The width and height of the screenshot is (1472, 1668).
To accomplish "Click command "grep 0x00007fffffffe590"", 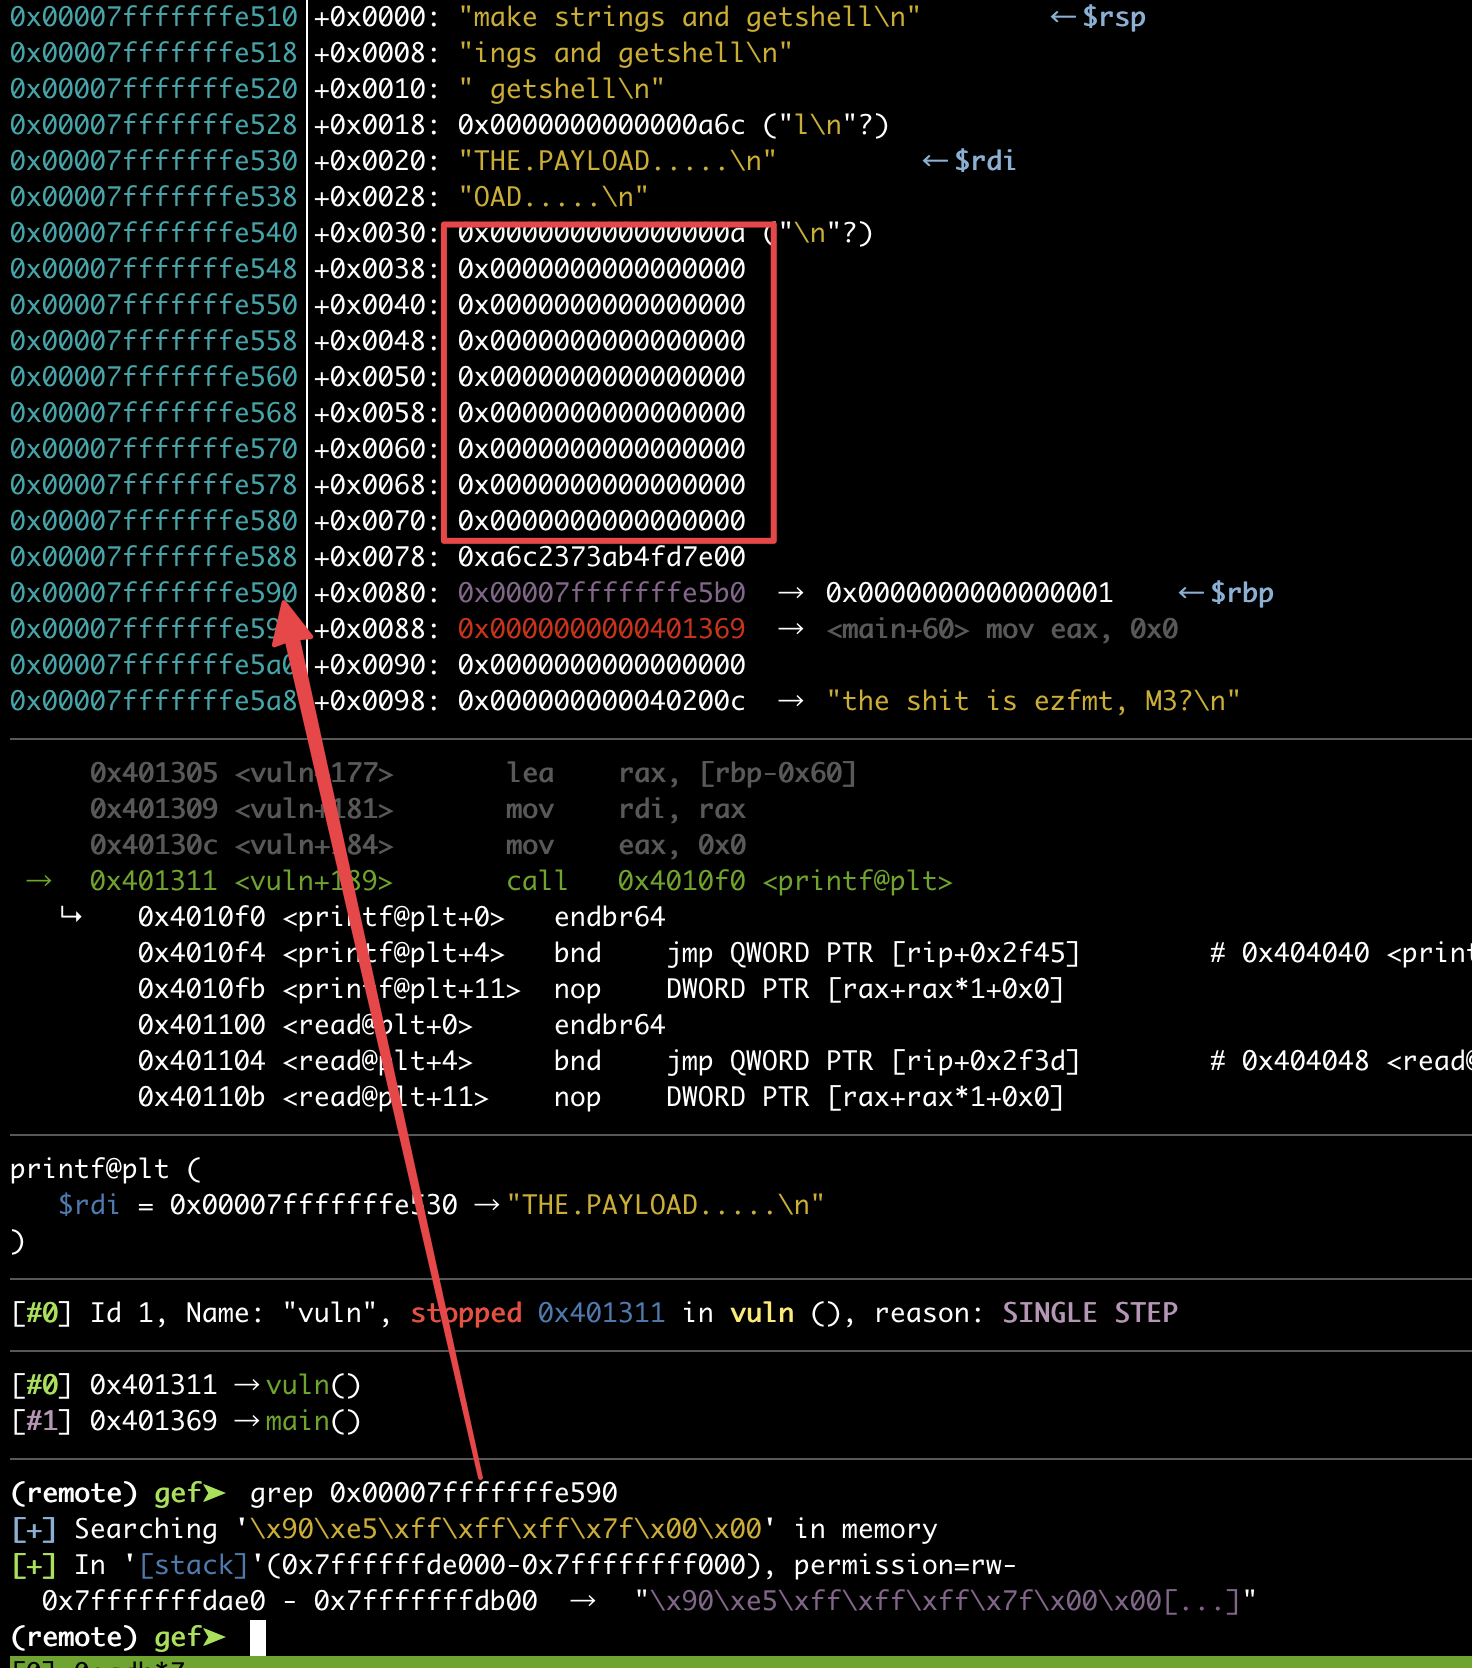I will [433, 1493].
